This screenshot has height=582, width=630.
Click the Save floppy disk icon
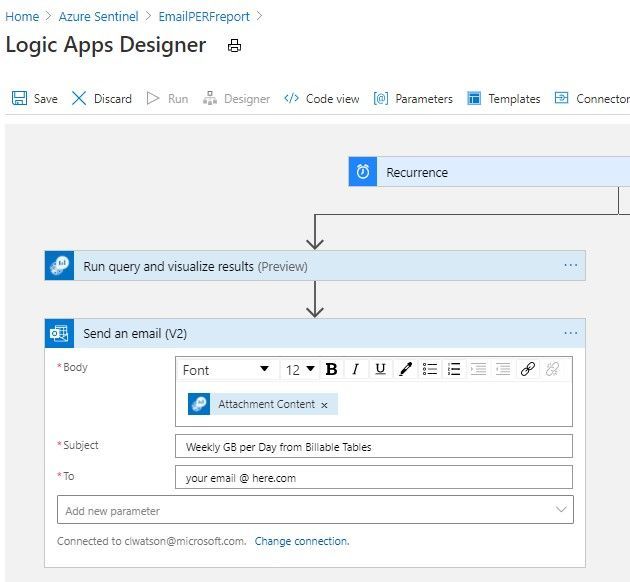[x=19, y=98]
